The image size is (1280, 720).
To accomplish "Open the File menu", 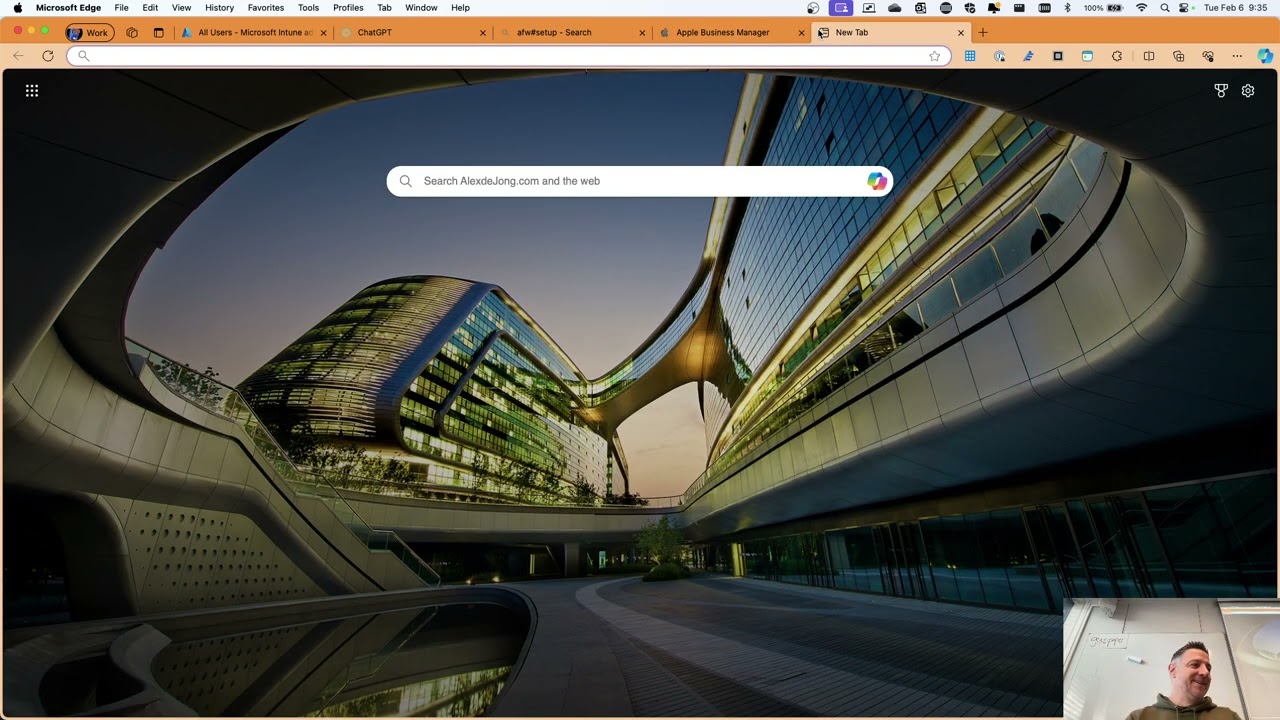I will 121,8.
